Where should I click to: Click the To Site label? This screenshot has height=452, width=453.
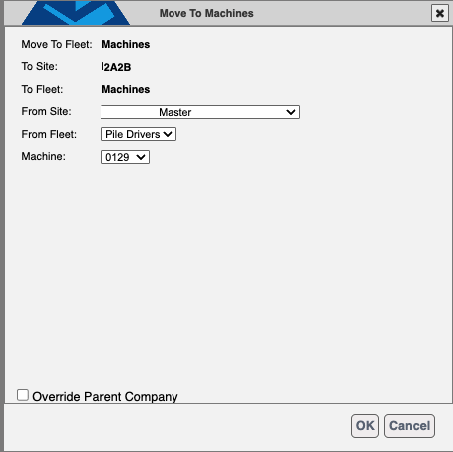[39, 66]
